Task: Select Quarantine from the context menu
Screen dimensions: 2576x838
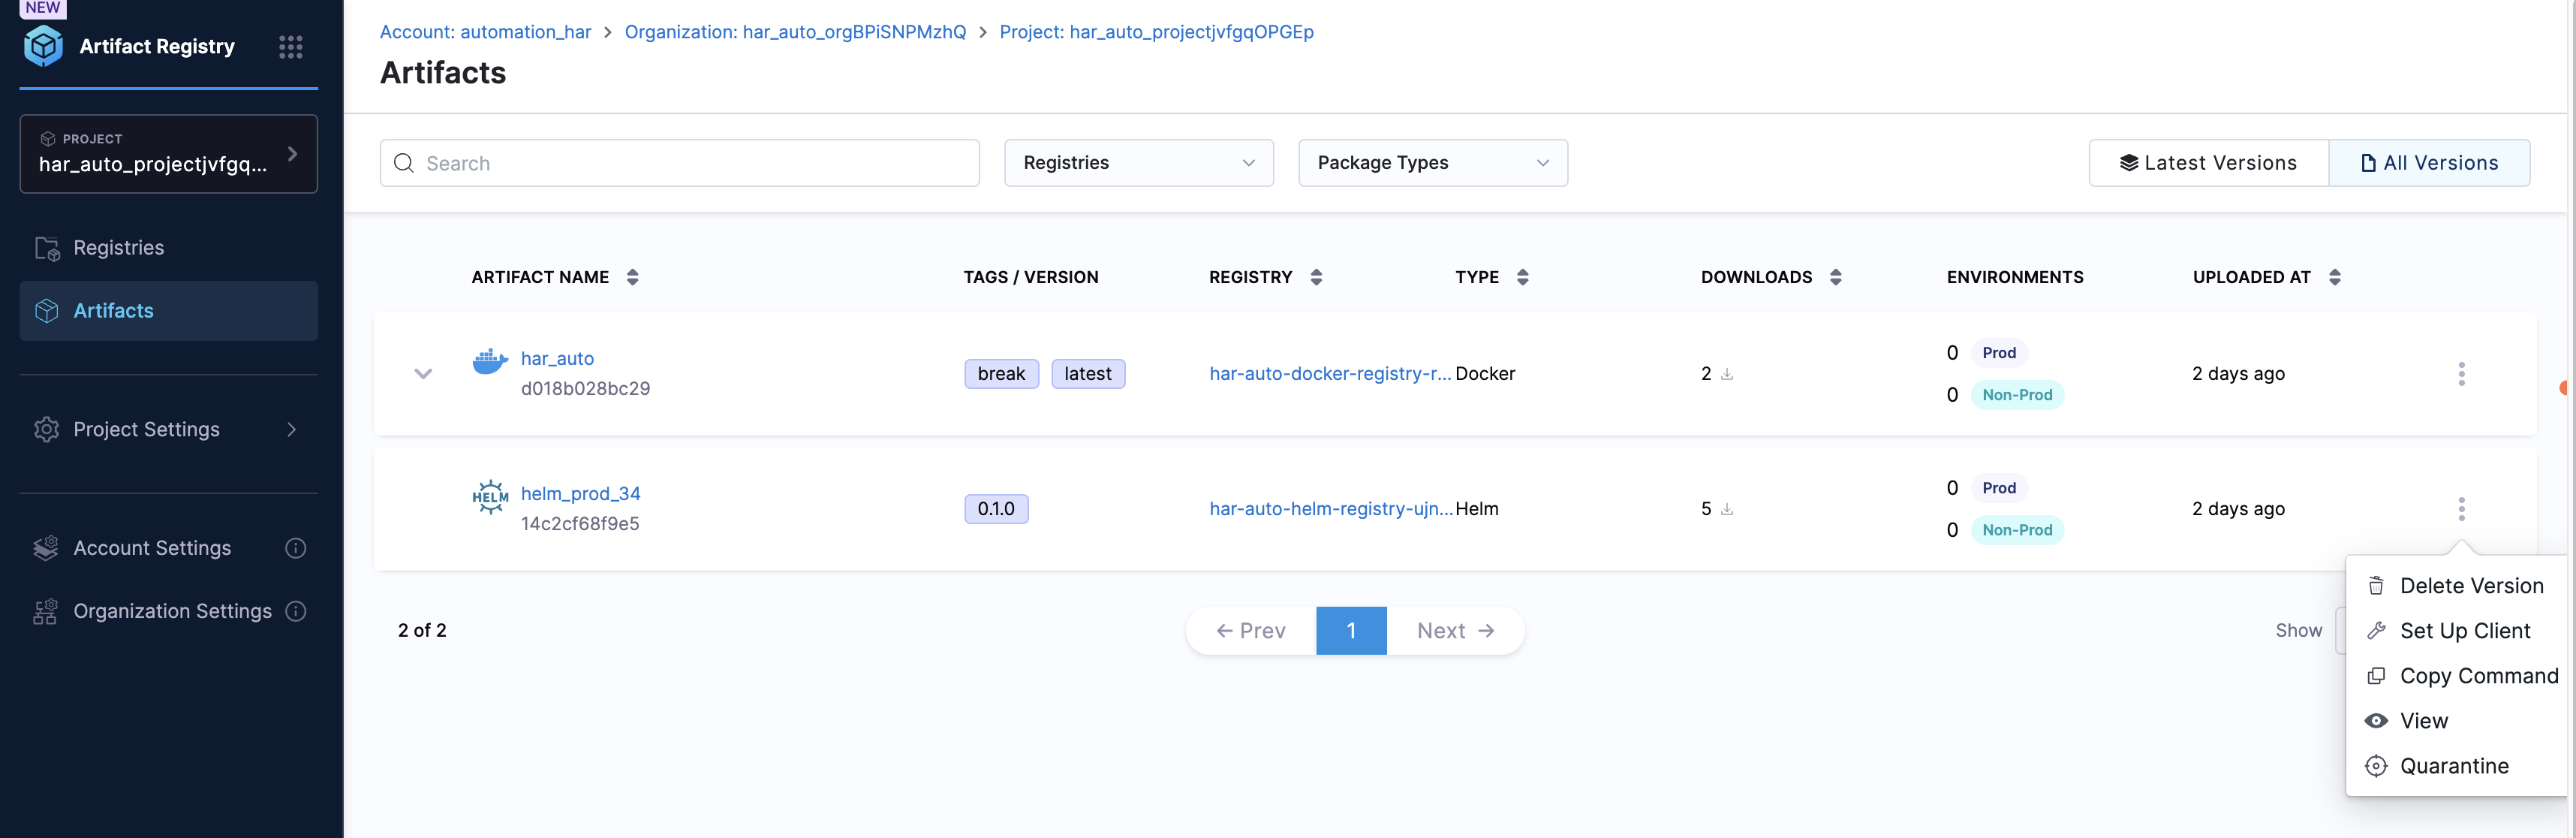Action: pos(2453,766)
